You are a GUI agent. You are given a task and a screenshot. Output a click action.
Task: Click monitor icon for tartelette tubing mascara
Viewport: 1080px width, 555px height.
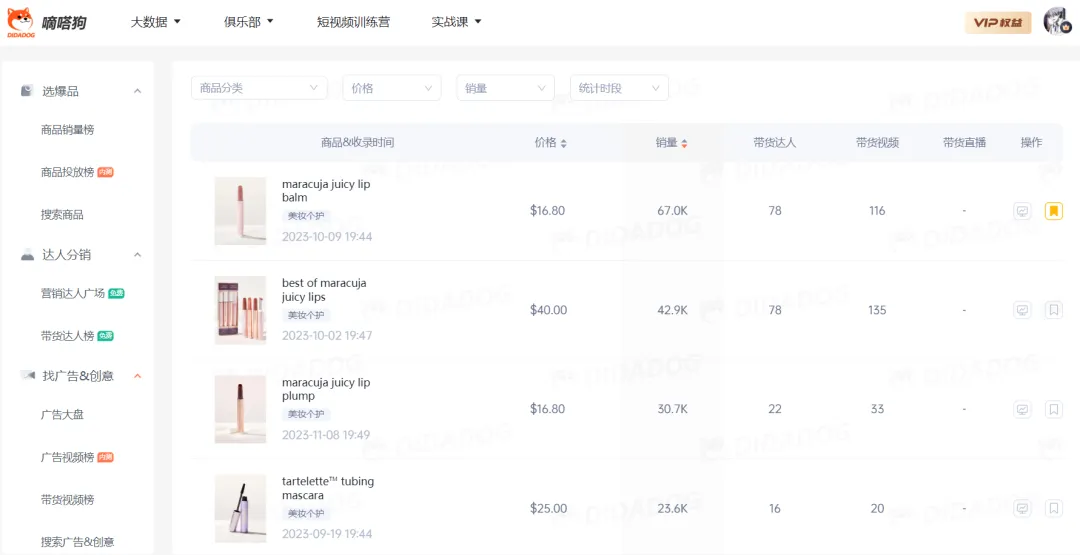pyautogui.click(x=1023, y=508)
